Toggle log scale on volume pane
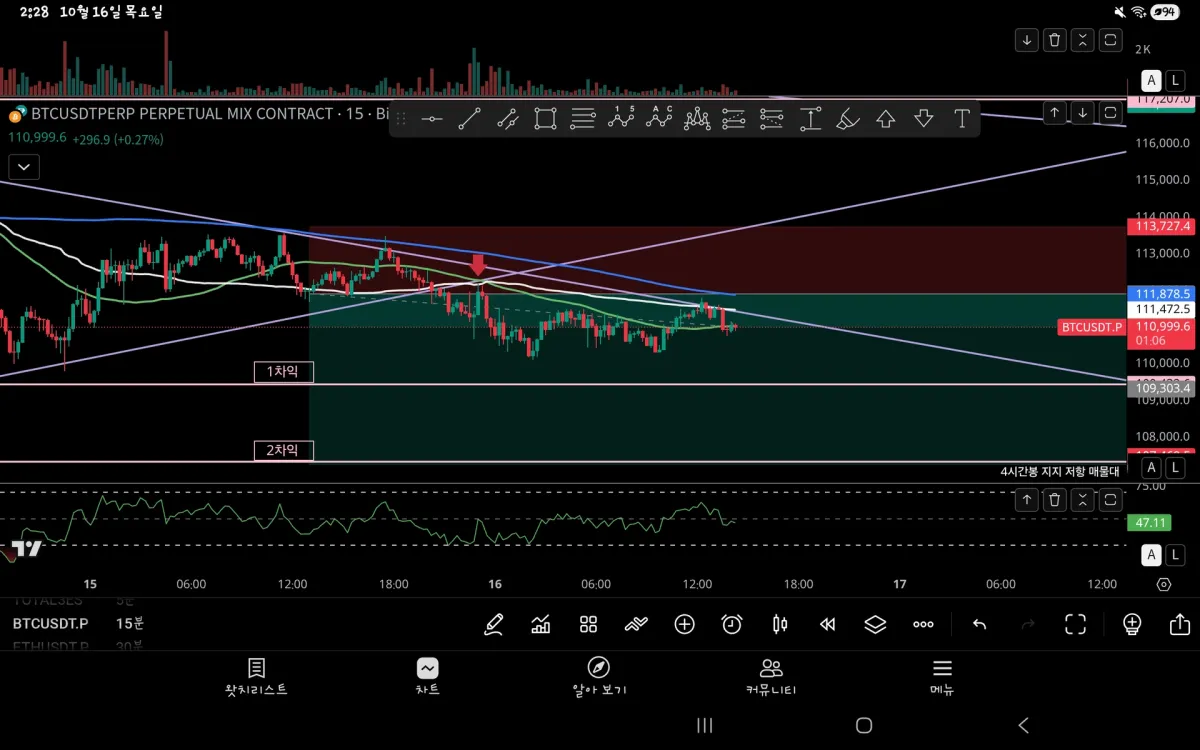The height and width of the screenshot is (750, 1200). click(1175, 81)
